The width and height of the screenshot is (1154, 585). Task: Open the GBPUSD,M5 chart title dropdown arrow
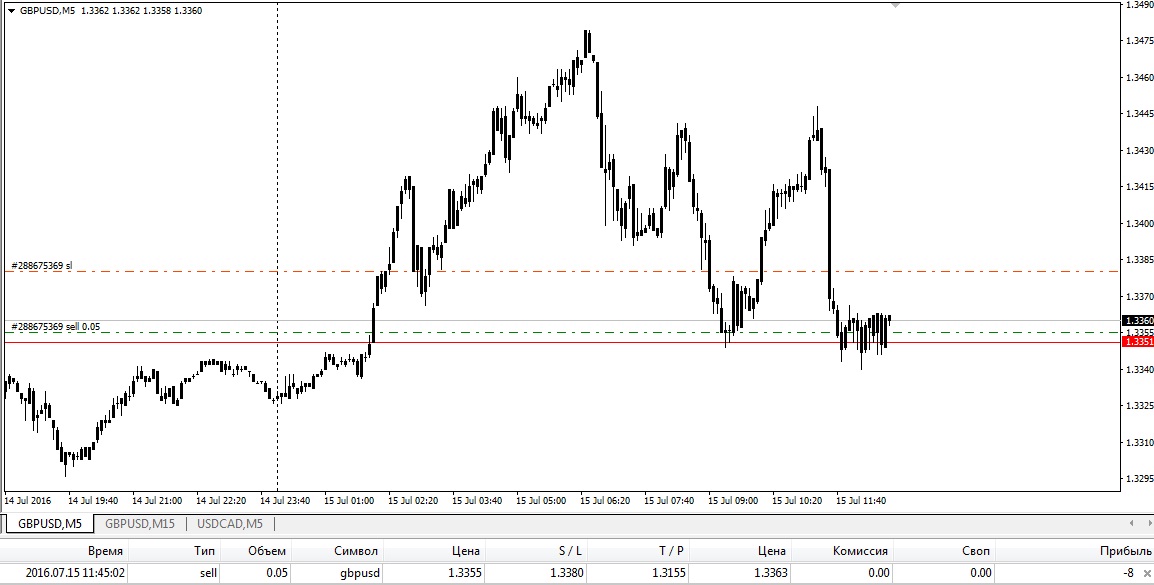(x=11, y=11)
